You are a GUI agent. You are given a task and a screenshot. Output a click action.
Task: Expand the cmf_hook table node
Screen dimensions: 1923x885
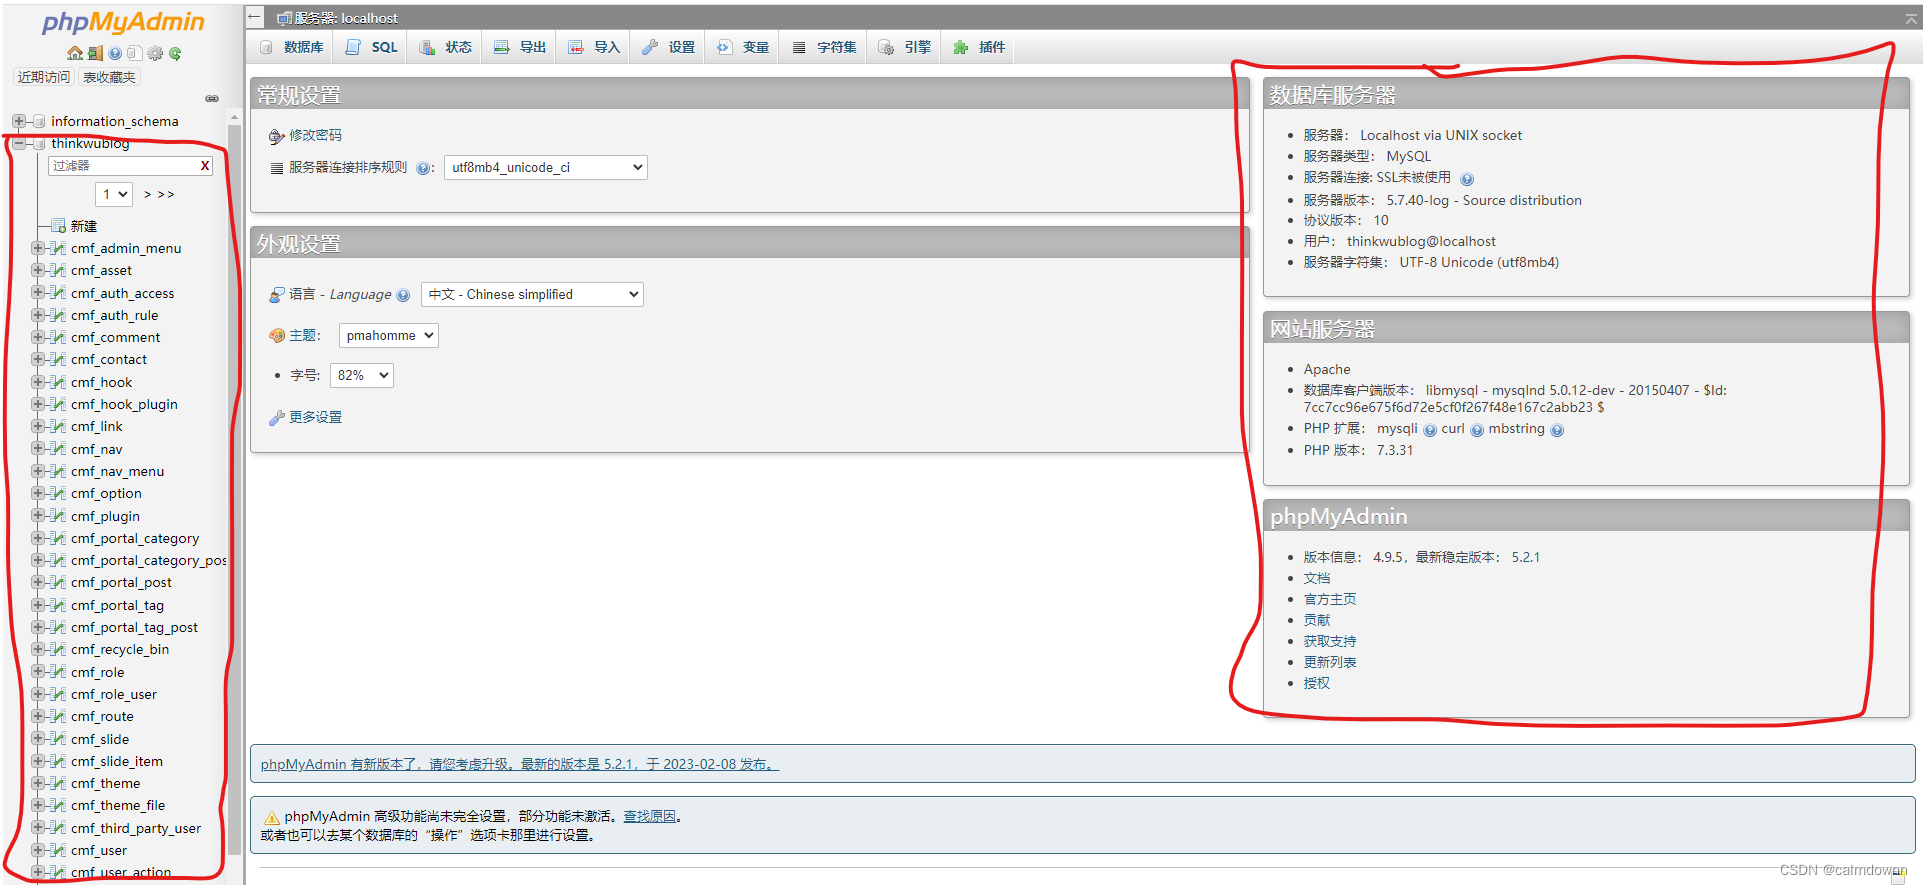(38, 382)
